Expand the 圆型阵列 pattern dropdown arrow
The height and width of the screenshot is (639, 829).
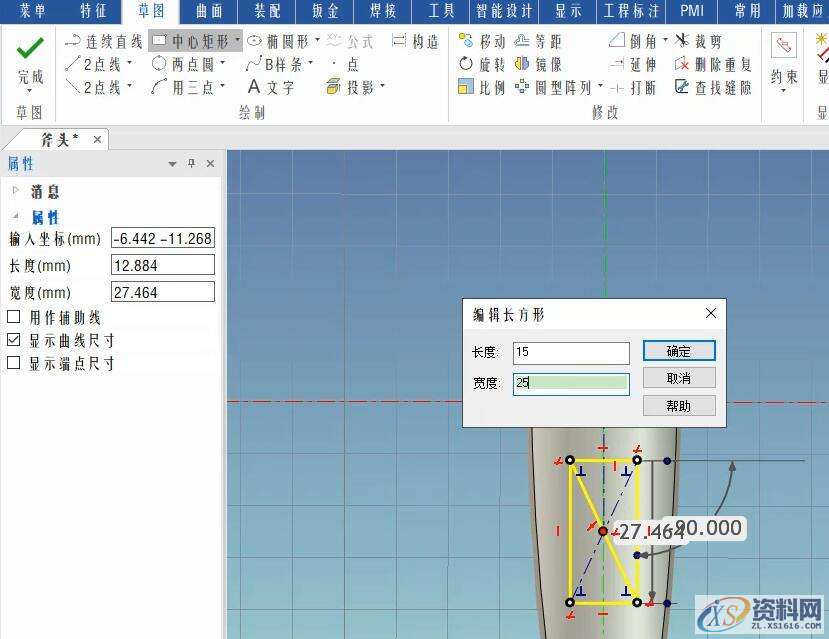click(x=602, y=86)
